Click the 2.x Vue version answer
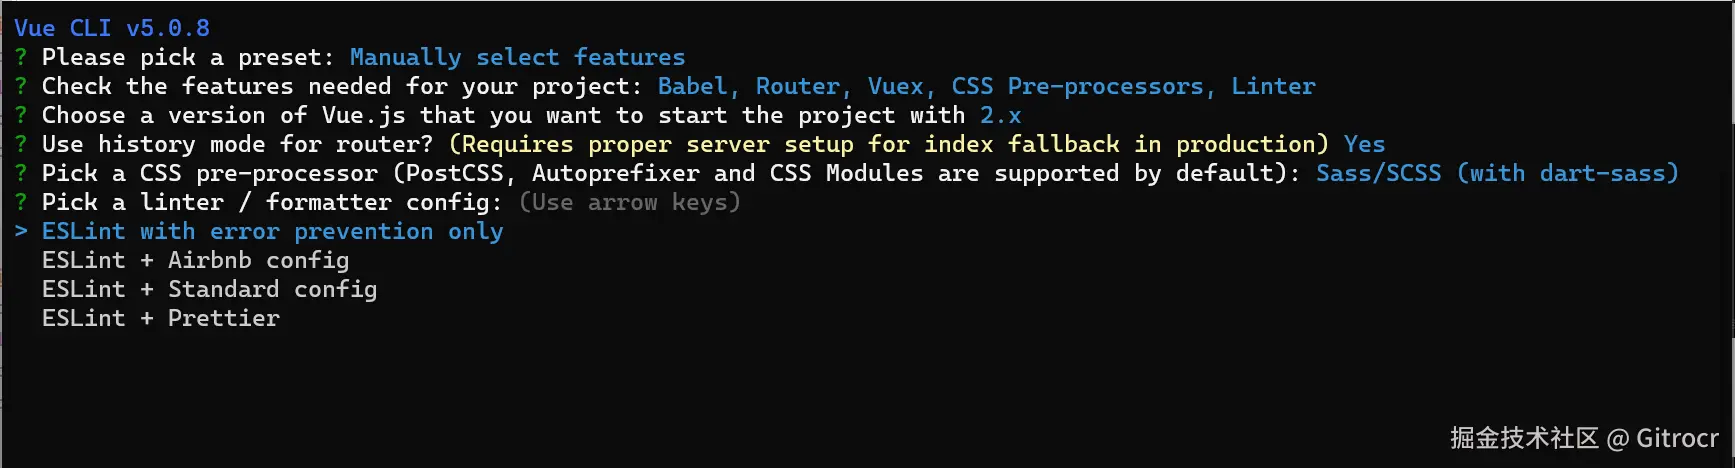The height and width of the screenshot is (468, 1735). click(1000, 116)
